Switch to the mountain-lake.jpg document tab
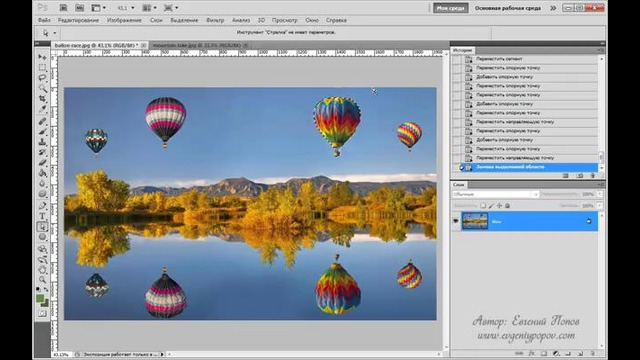This screenshot has height=360, width=640. click(x=196, y=45)
